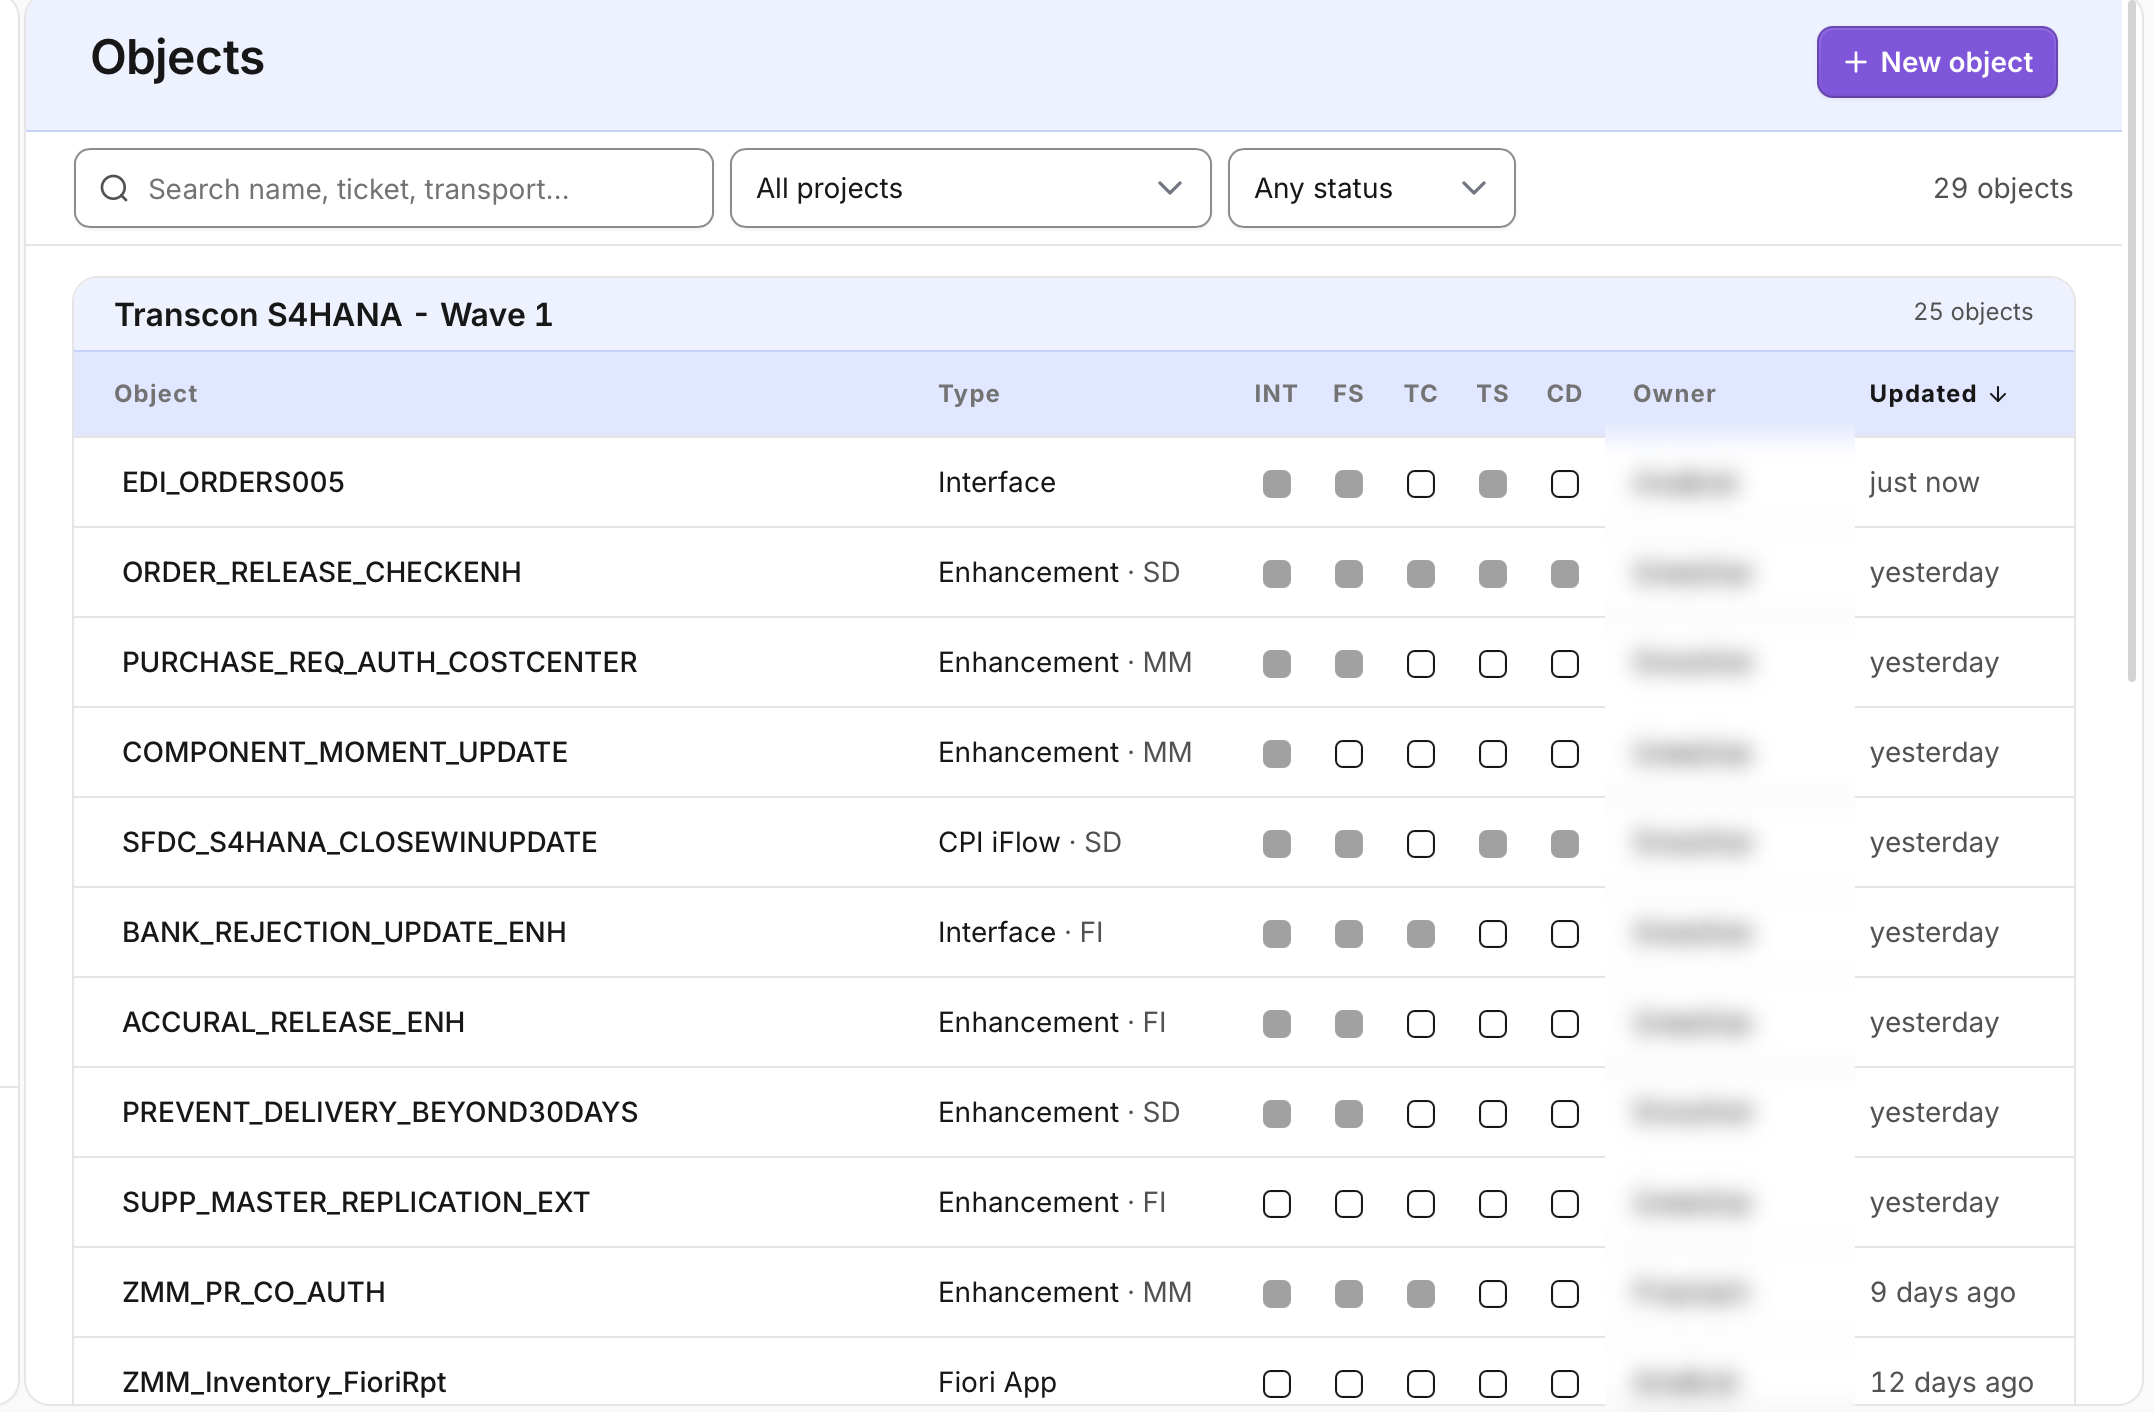
Task: Click EDI_ORDERS005 INT status square
Action: (x=1276, y=483)
